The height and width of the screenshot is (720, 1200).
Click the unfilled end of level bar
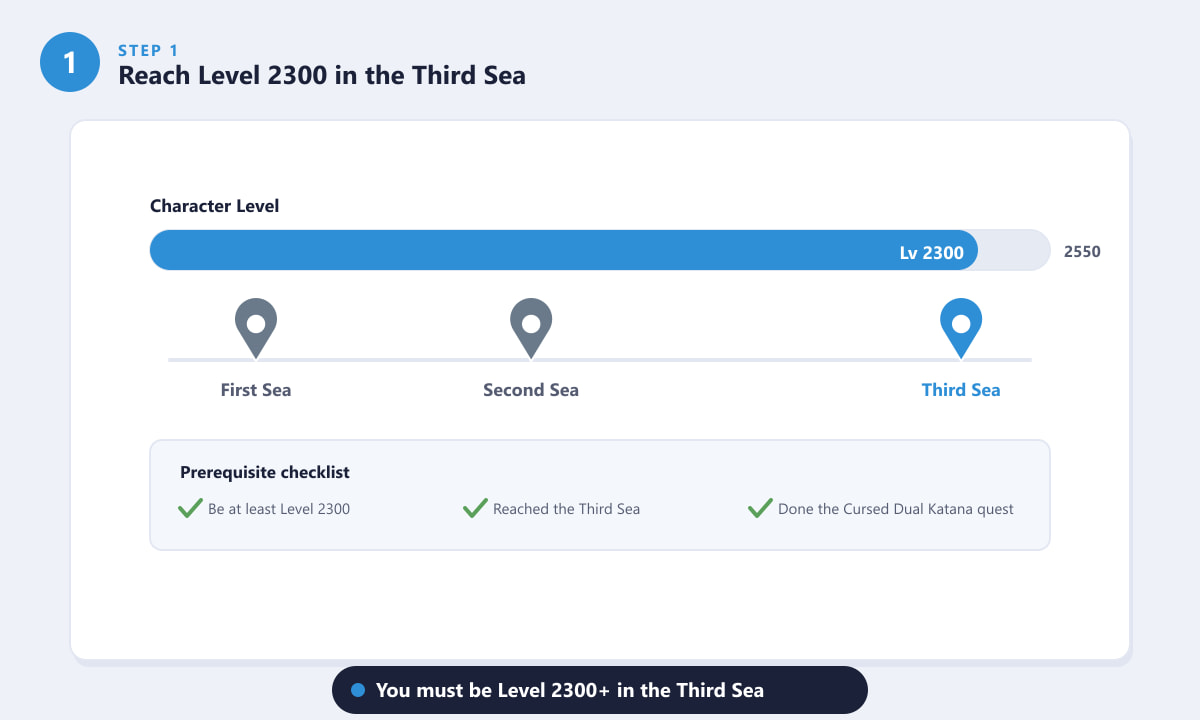[1014, 250]
